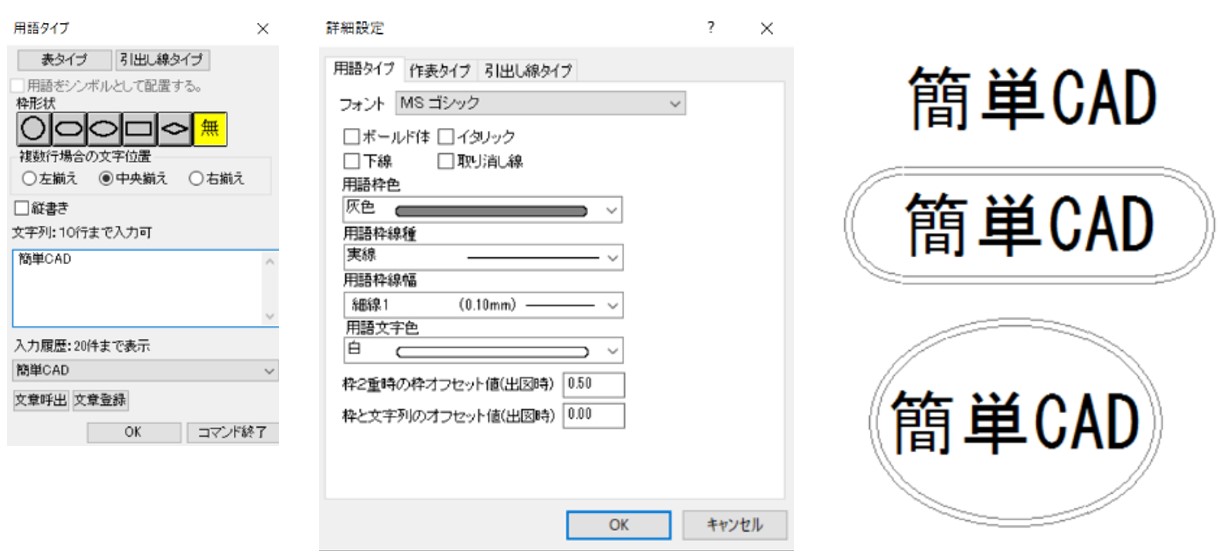Close the 用語タイプ dialog
1220x557 pixels.
[x=262, y=29]
